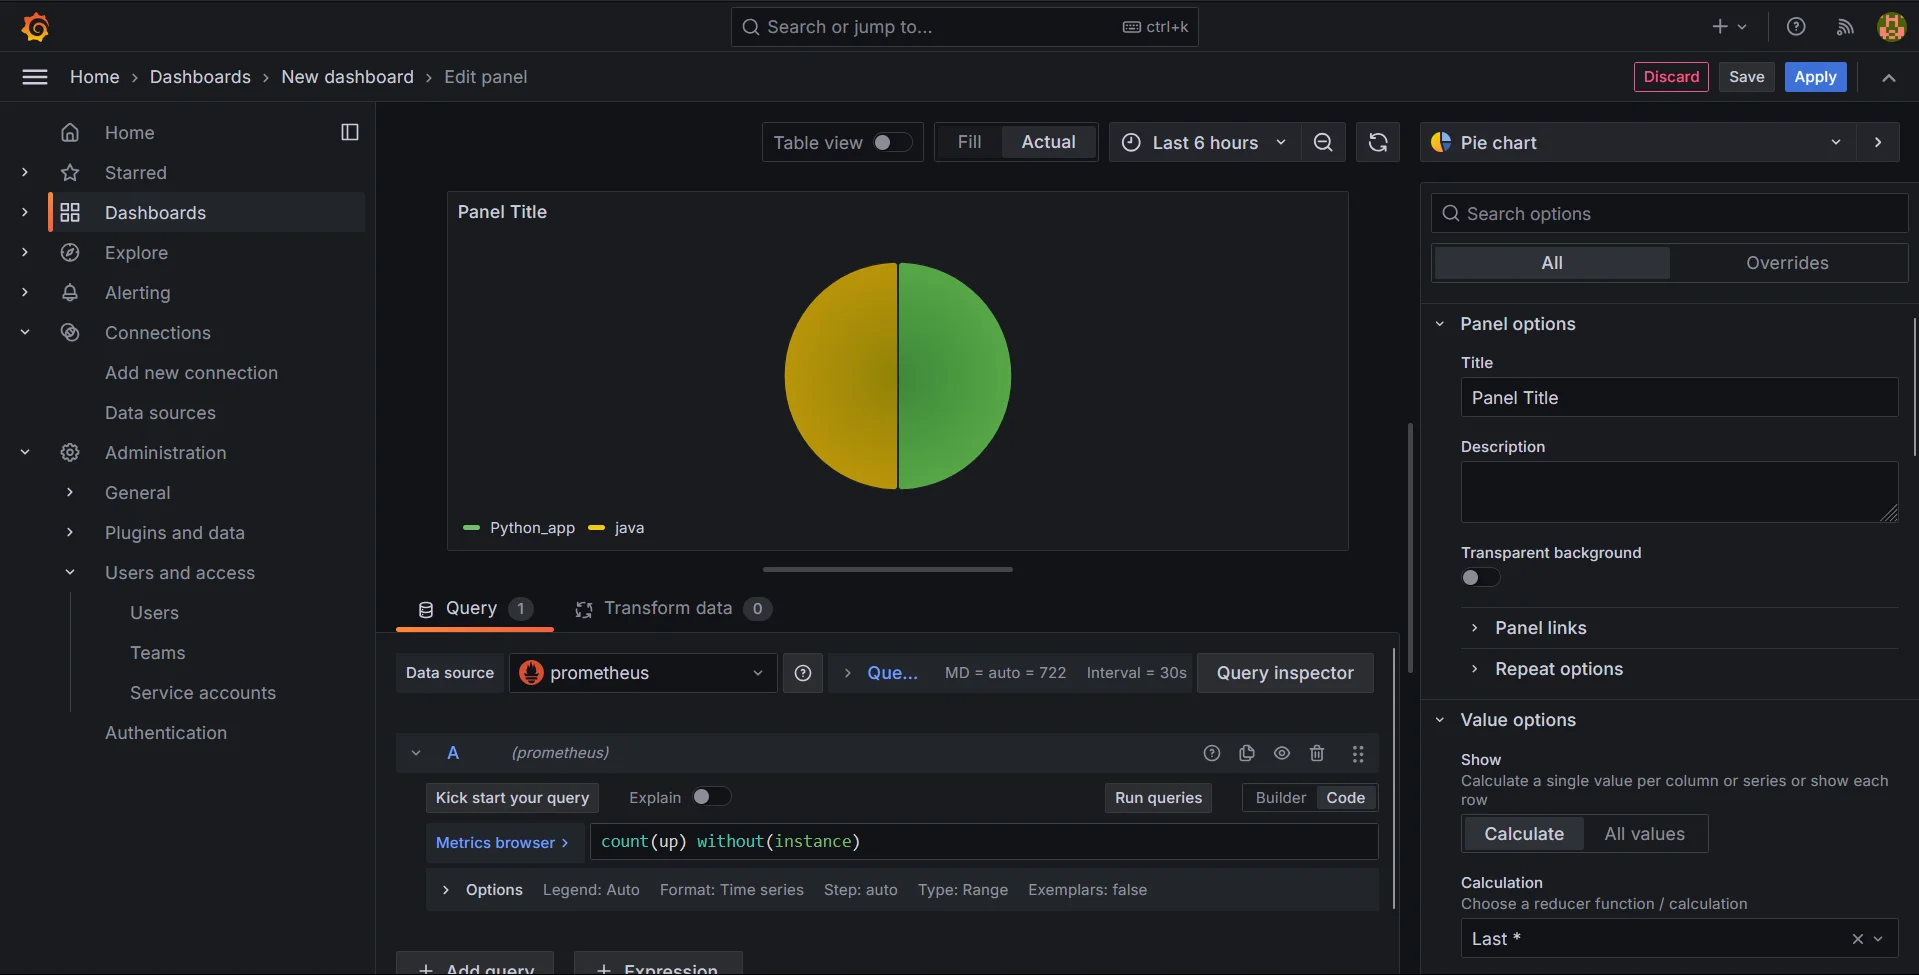Click the drag handle dots for query A
1919x975 pixels.
[1358, 753]
